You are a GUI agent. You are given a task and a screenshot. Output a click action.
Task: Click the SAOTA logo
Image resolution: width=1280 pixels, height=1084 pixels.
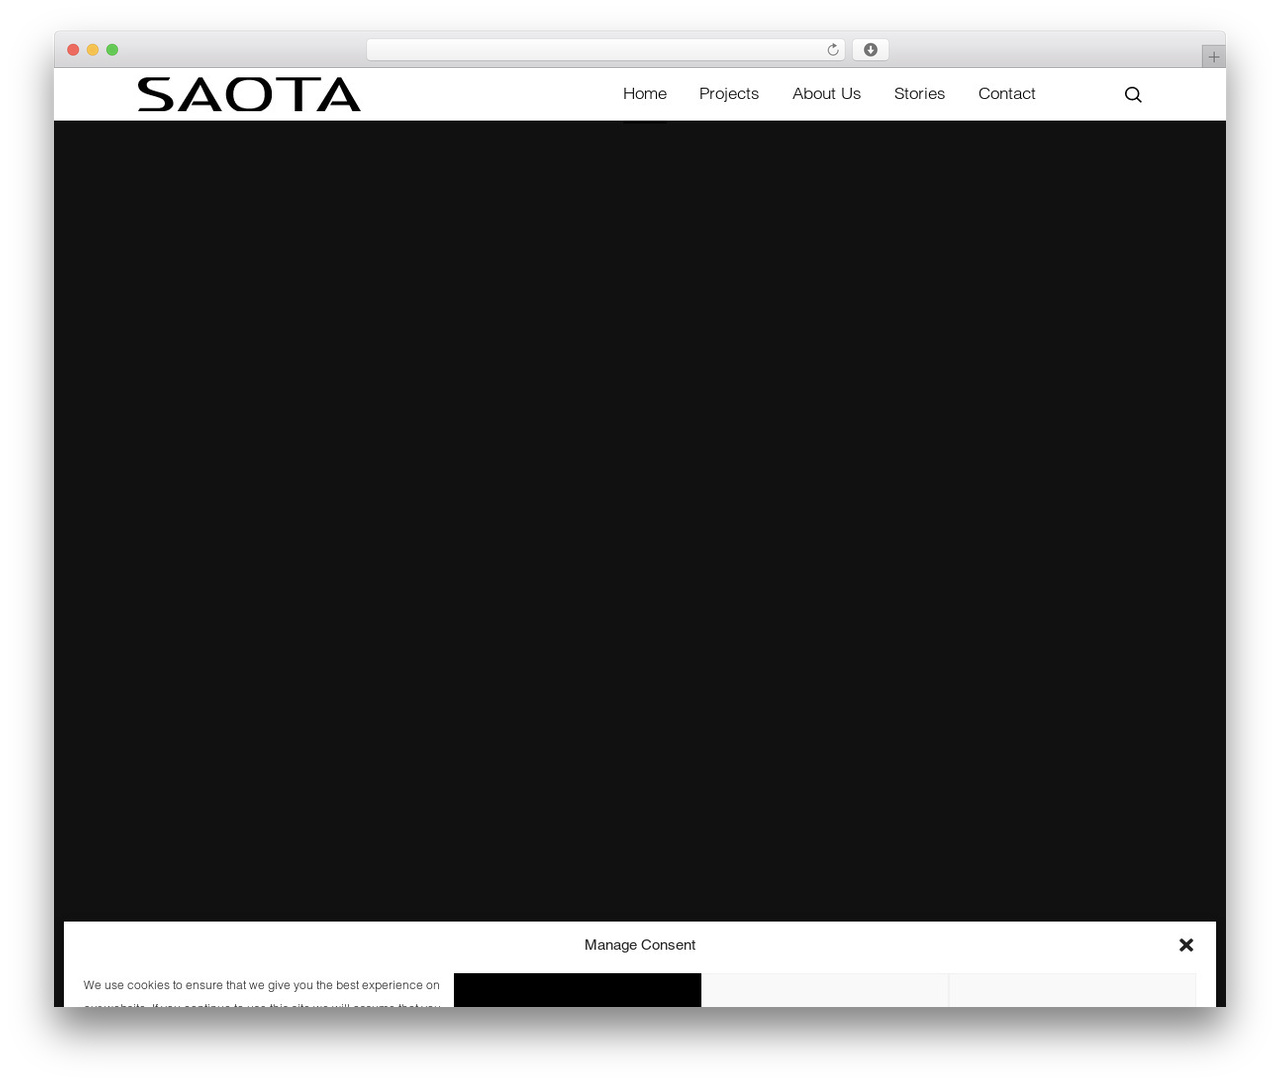(249, 94)
